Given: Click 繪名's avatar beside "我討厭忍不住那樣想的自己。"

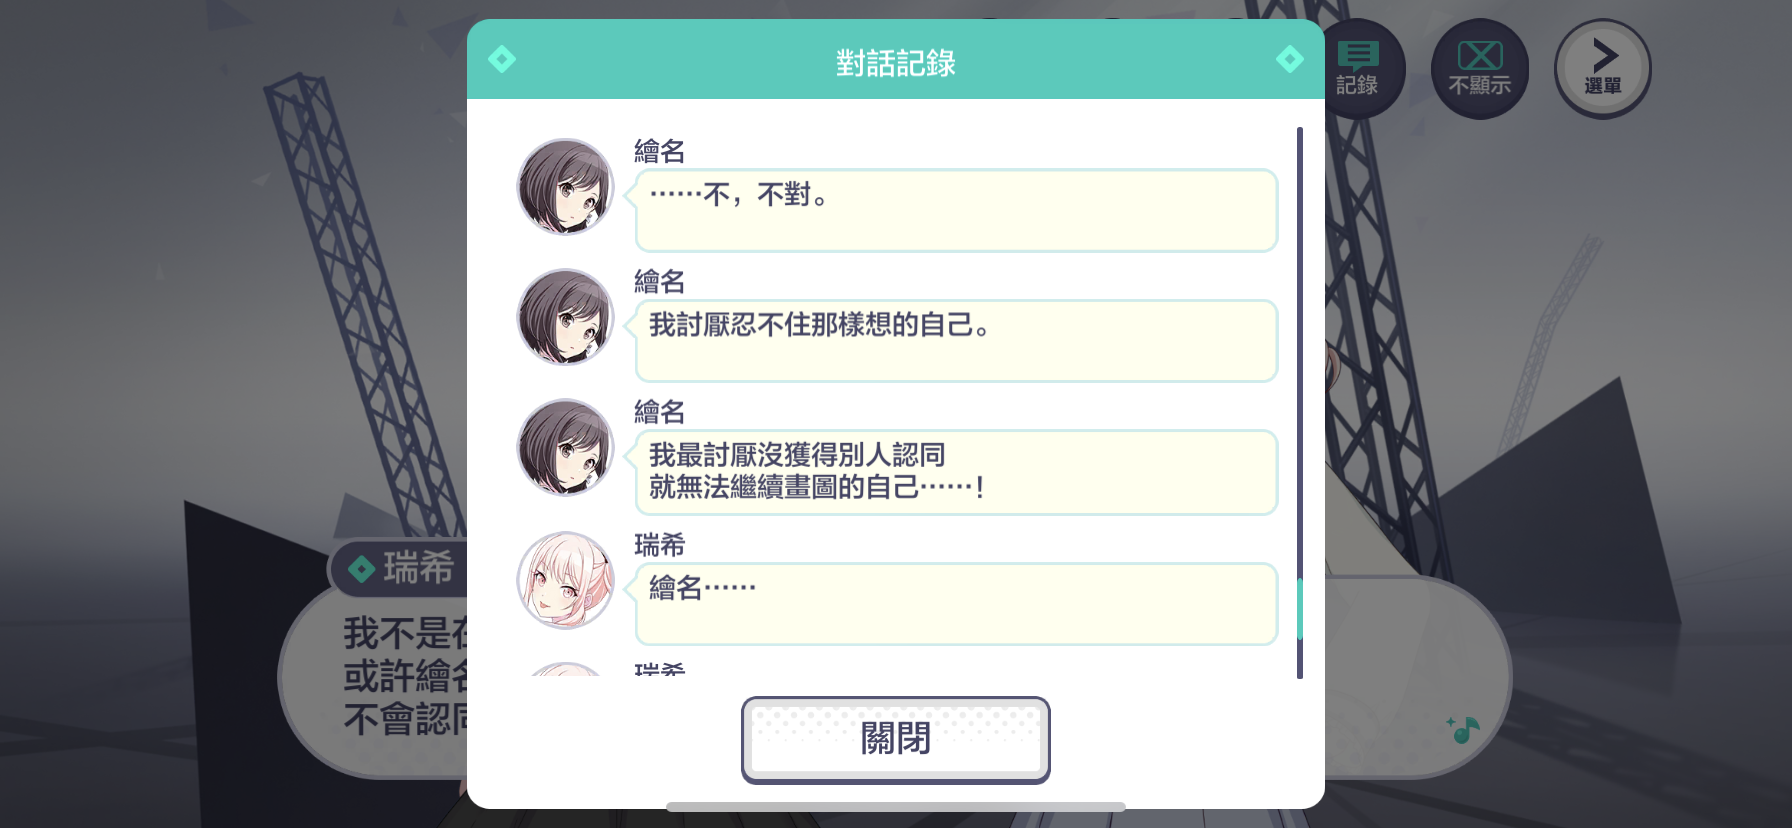Looking at the screenshot, I should 565,317.
